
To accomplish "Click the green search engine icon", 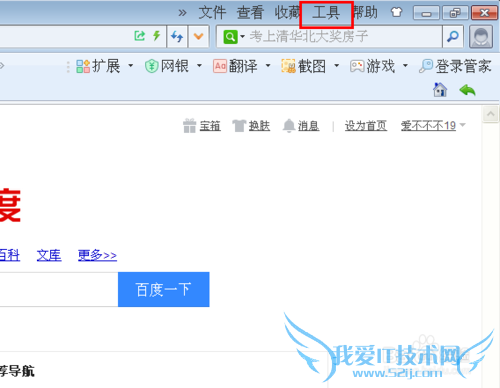I will tap(231, 37).
